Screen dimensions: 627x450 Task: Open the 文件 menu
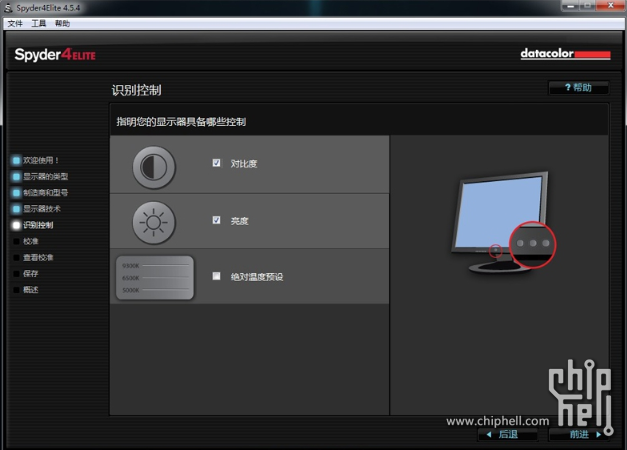coord(15,24)
